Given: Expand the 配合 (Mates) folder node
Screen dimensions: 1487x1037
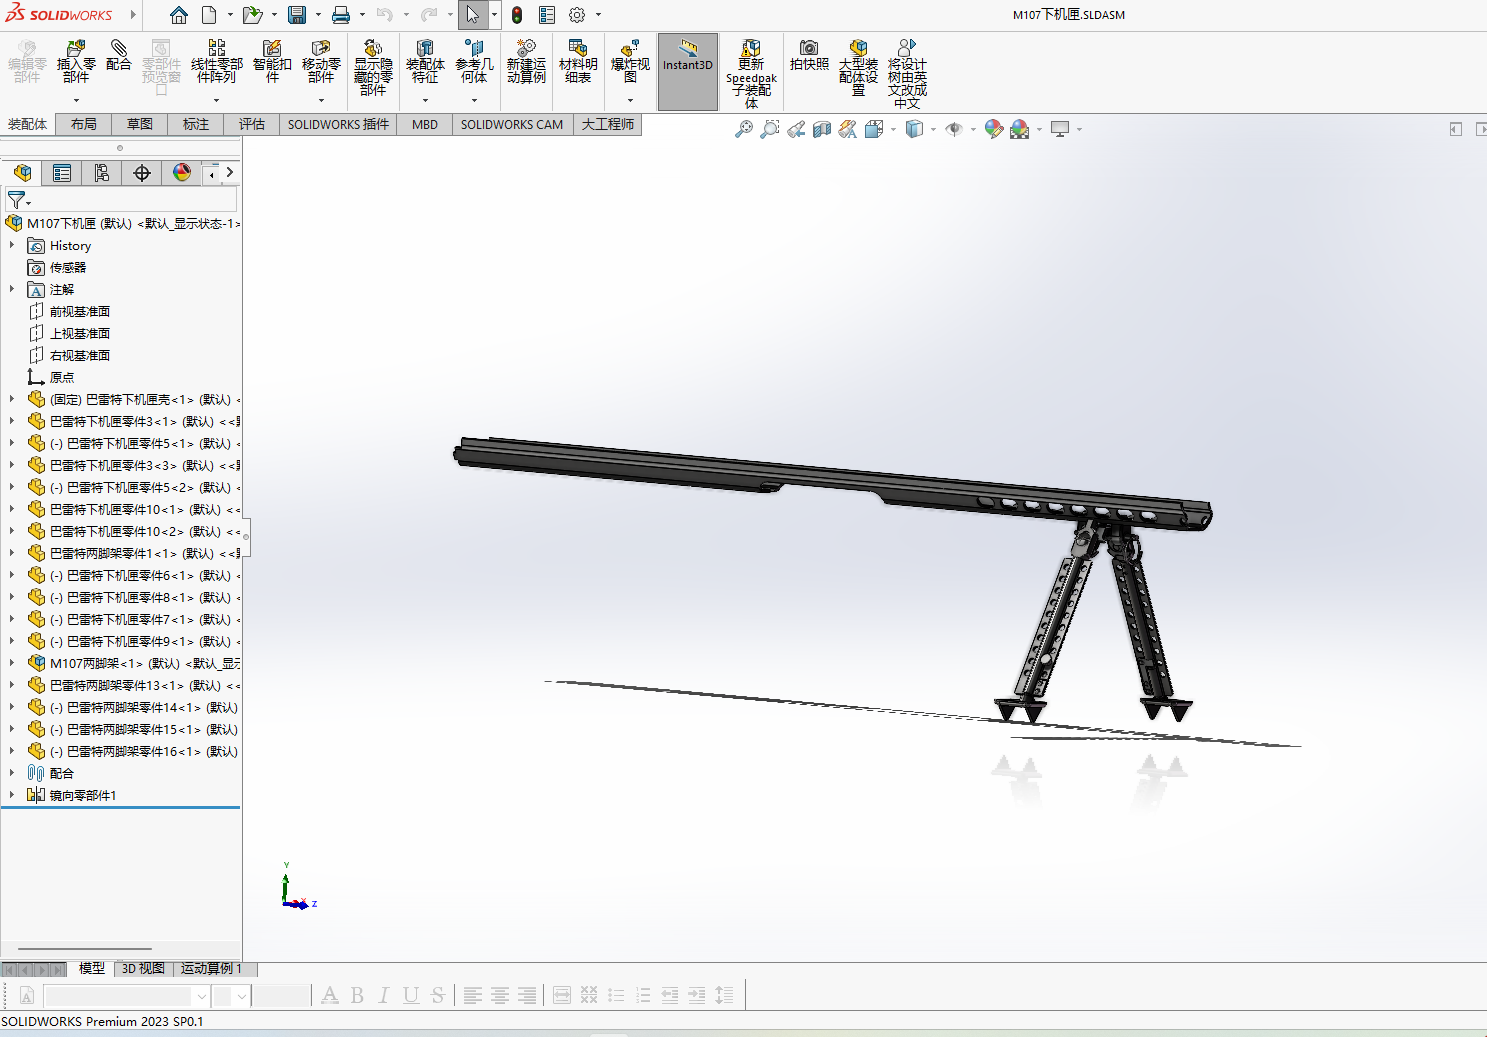Looking at the screenshot, I should tap(12, 773).
